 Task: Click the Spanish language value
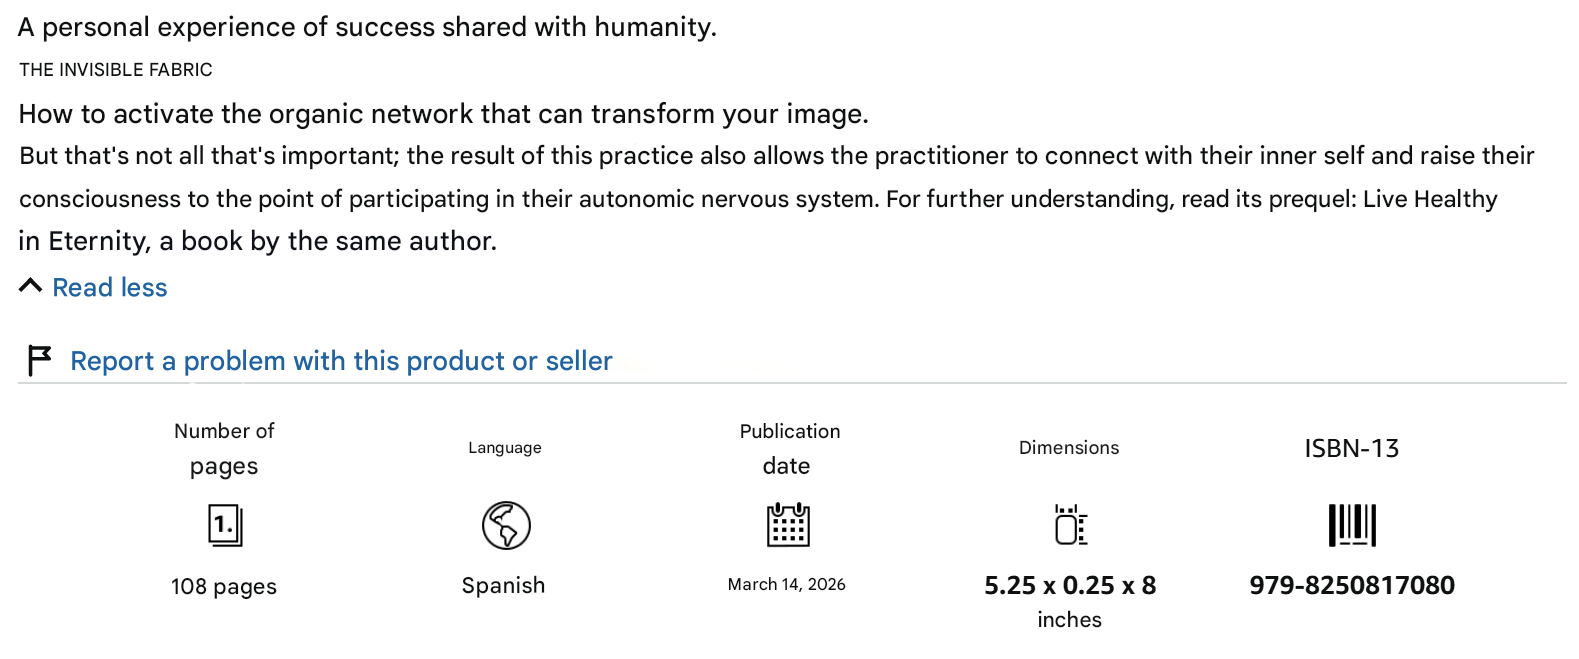[x=503, y=585]
